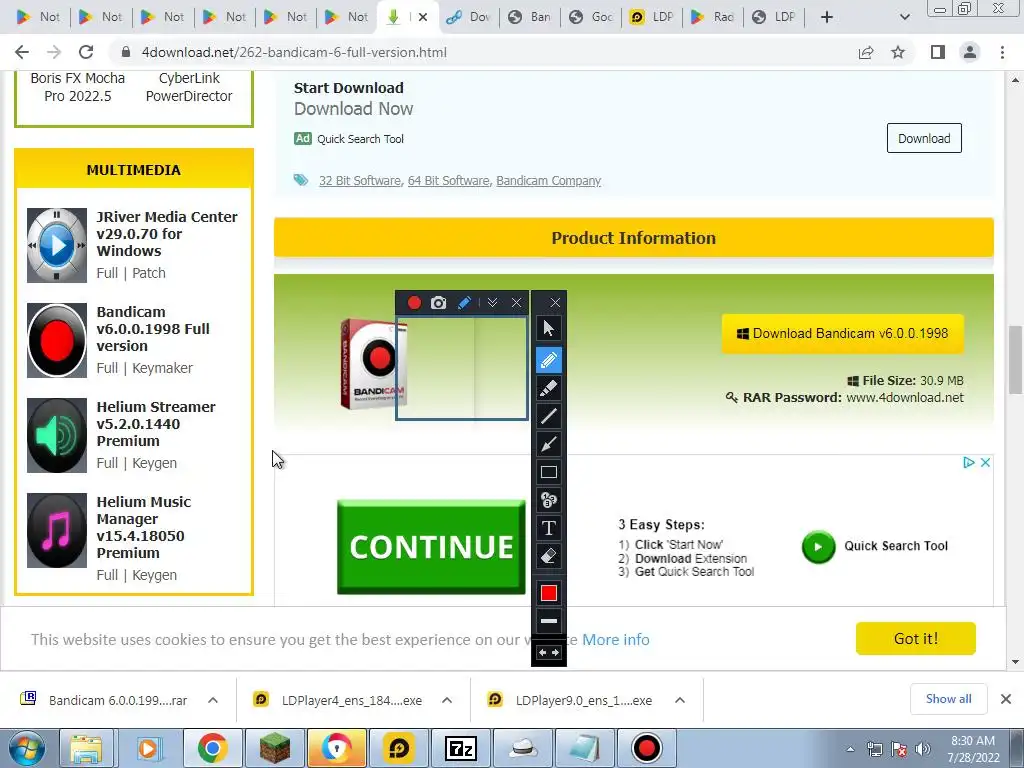
Task: Select the numbering stamp tool
Action: tap(549, 500)
